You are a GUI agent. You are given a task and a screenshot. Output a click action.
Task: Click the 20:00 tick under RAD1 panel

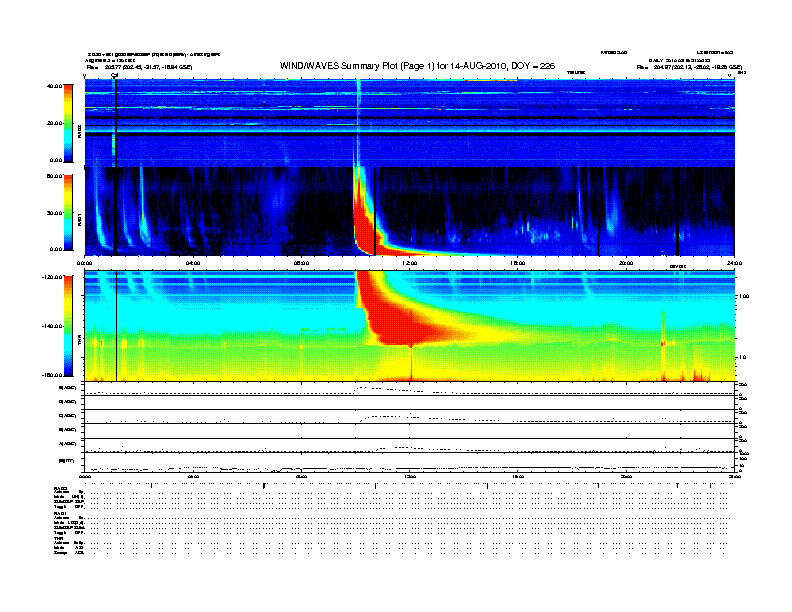point(626,263)
